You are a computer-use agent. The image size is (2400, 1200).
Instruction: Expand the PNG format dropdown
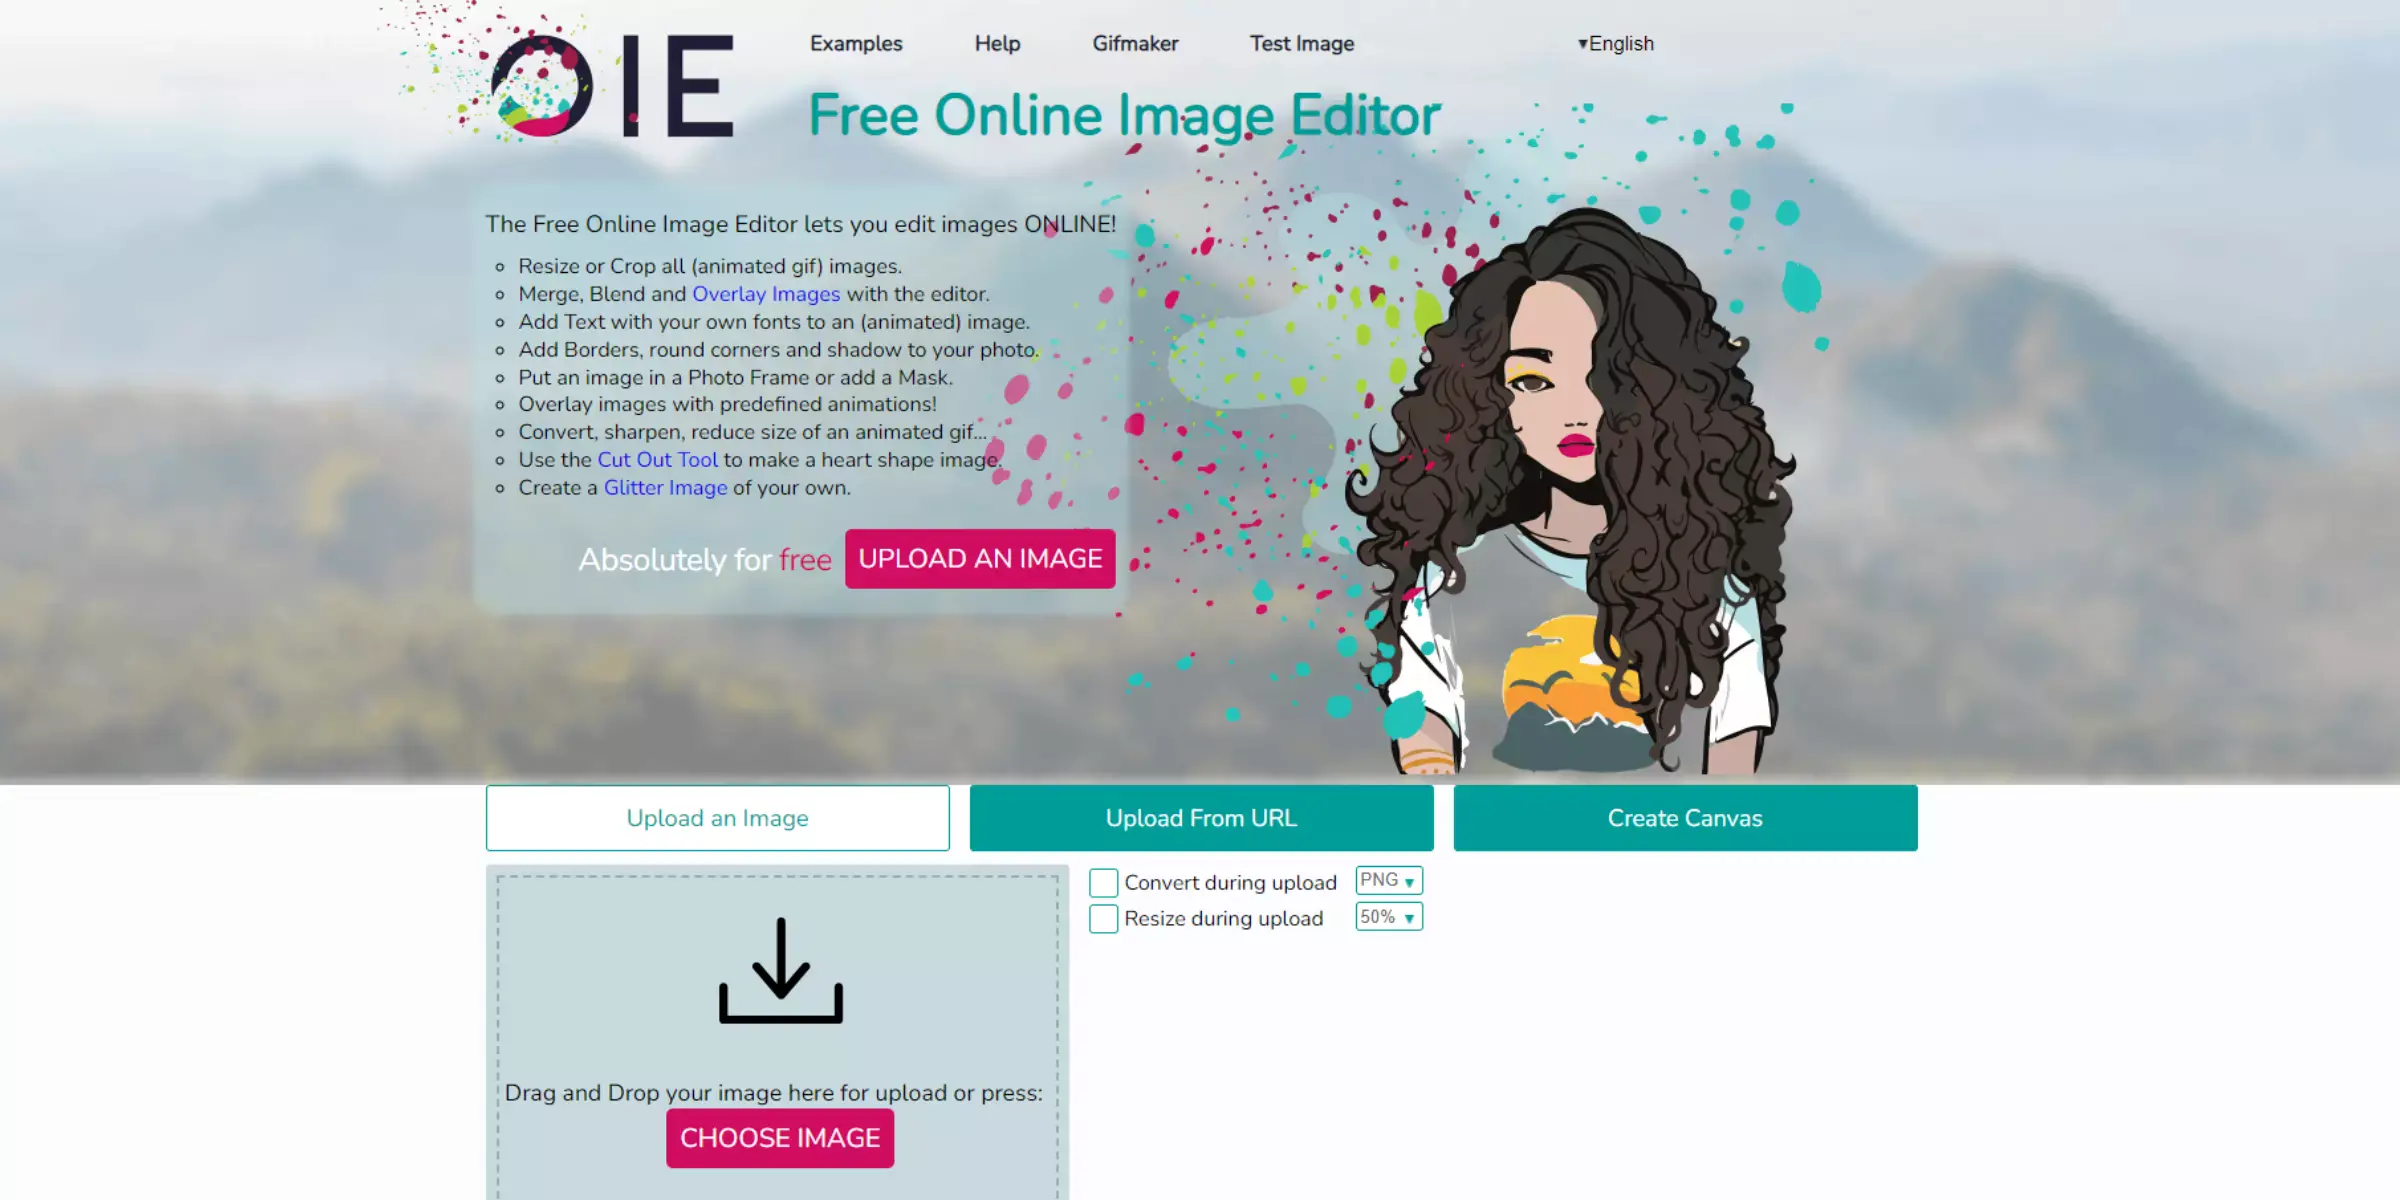click(x=1387, y=880)
